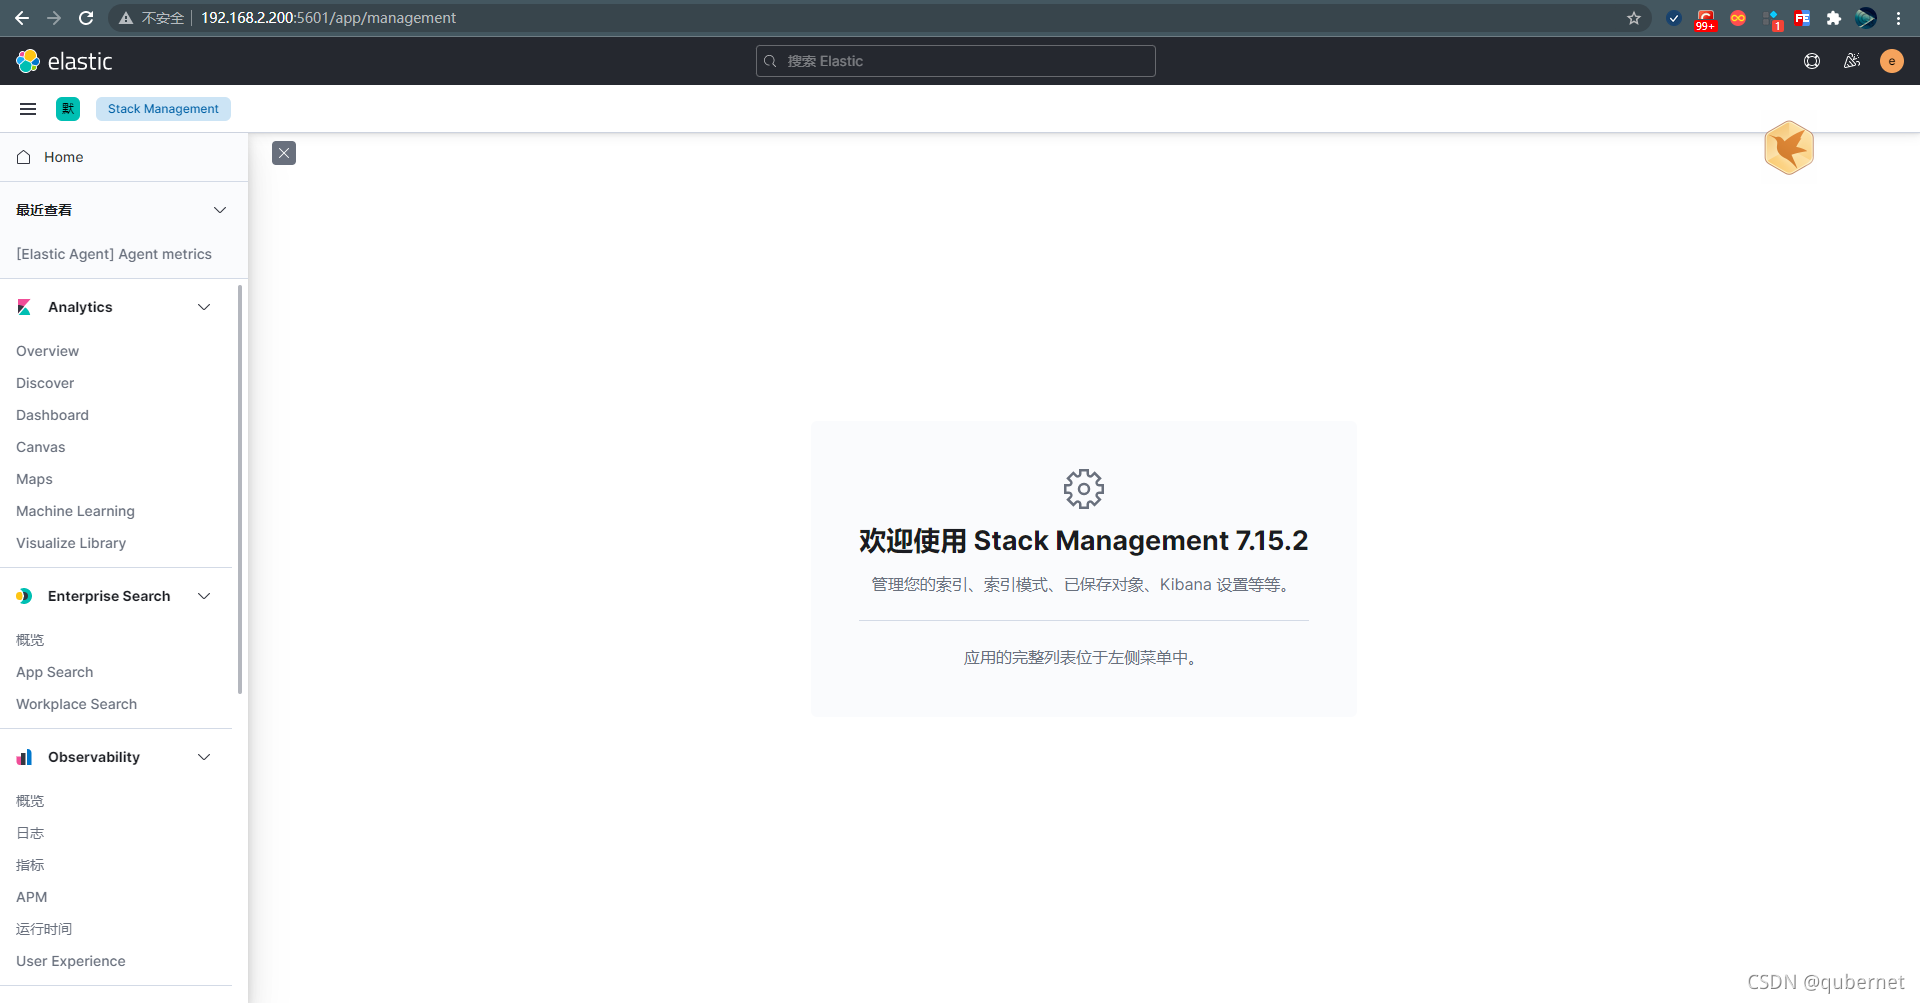Go forward in browser
The width and height of the screenshot is (1920, 1003).
54,18
